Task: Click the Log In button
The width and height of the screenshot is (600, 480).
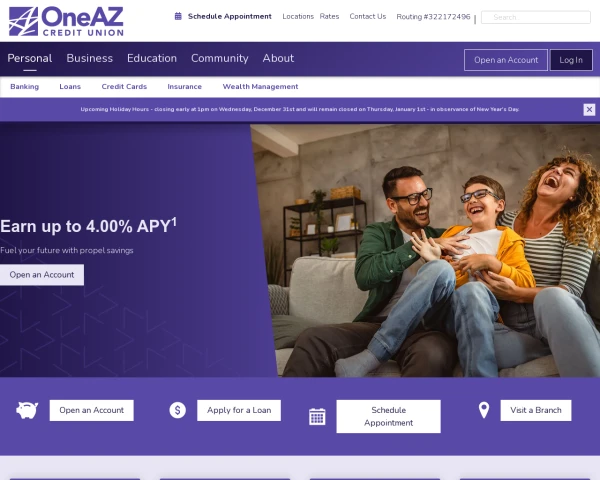Action: [571, 60]
